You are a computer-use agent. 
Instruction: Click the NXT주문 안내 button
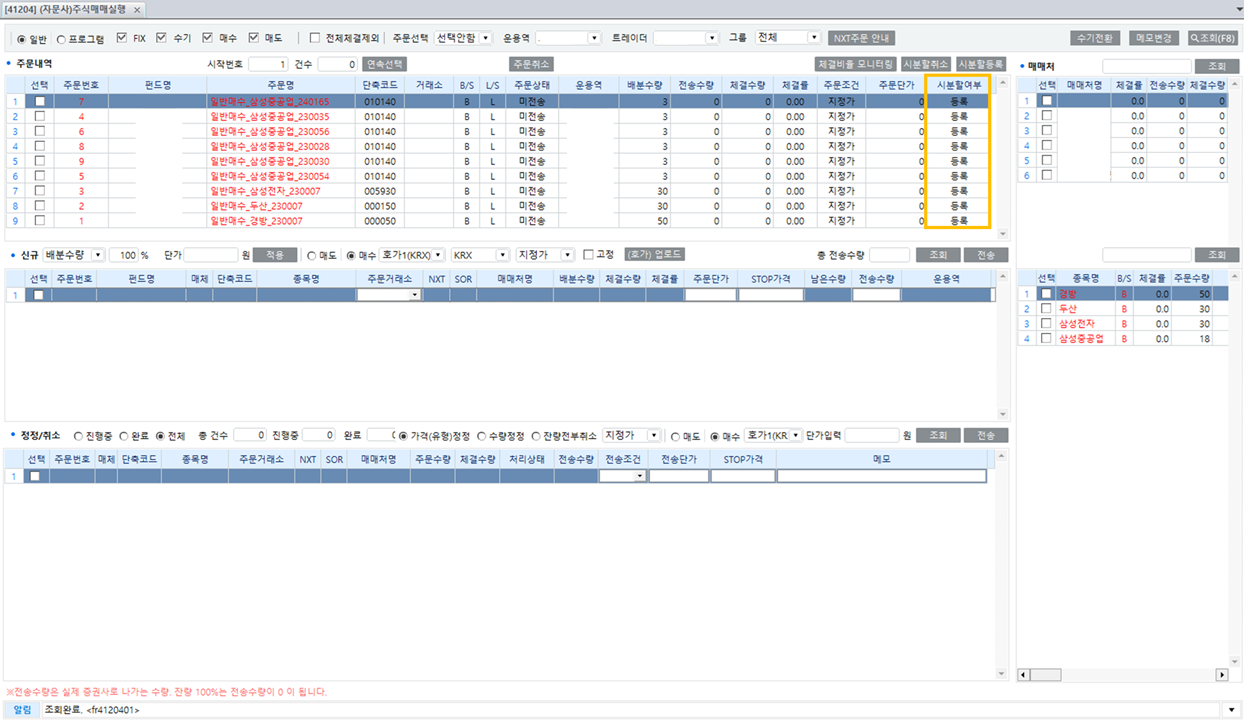coord(861,38)
